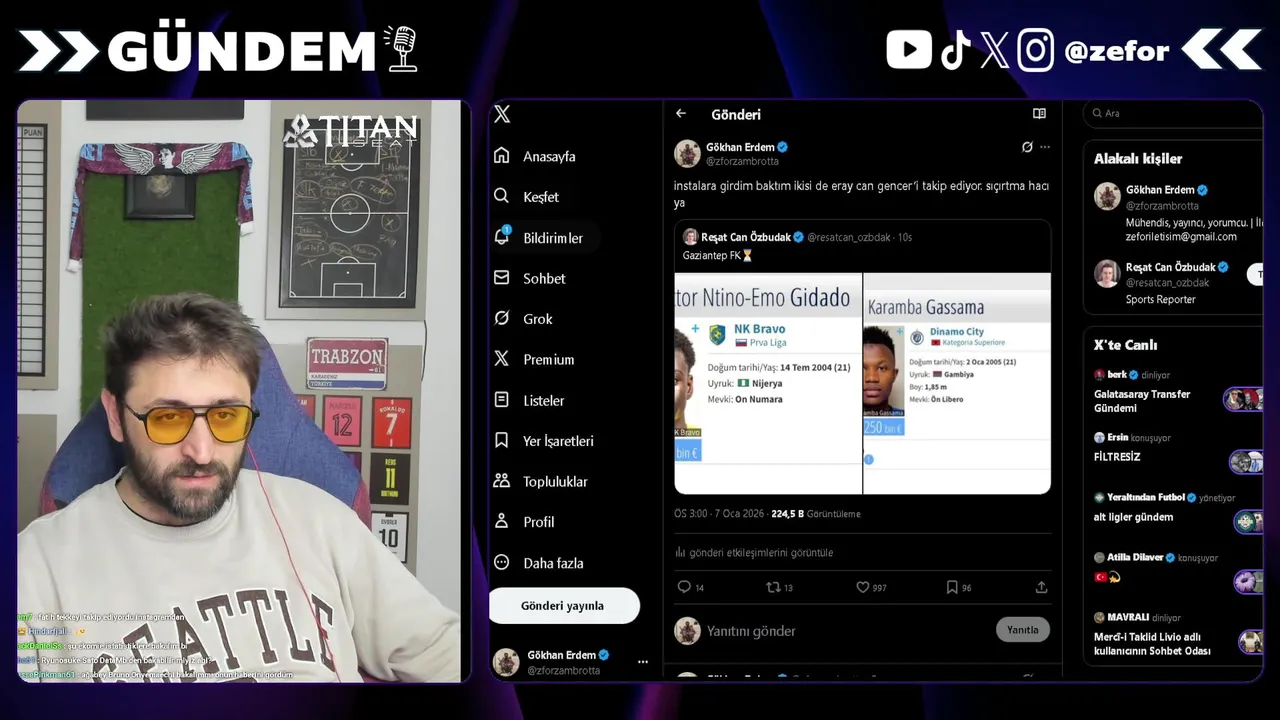
Task: Open quoted Reşat Can Özbudak tweet
Action: 862,357
